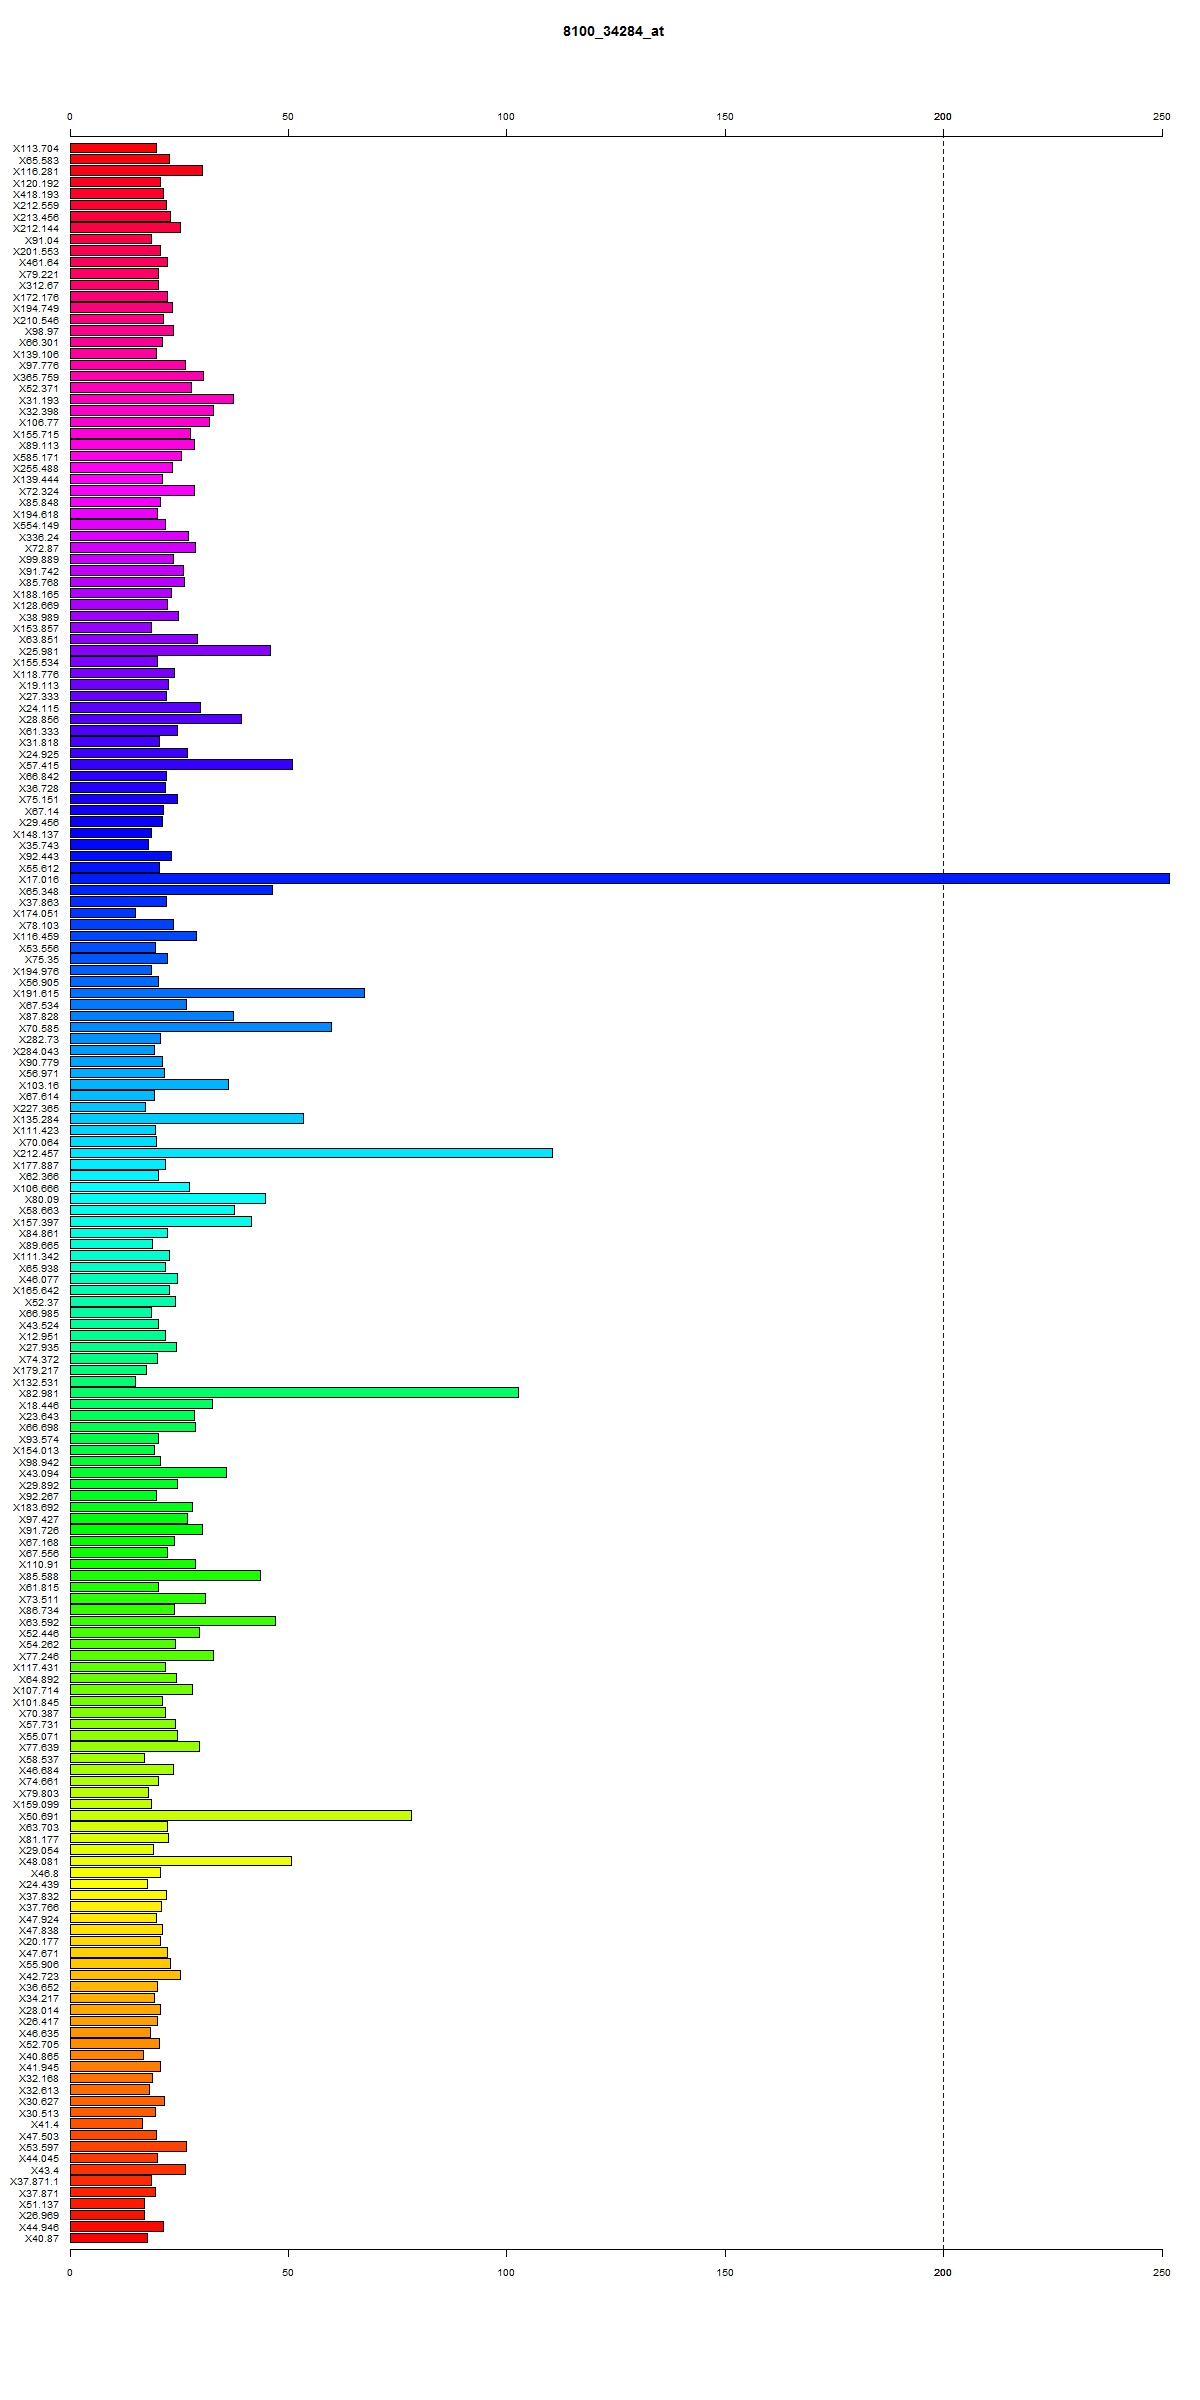This screenshot has width=1200, height=2400.
Task: Select the X65.348 row label
Action: click(39, 891)
